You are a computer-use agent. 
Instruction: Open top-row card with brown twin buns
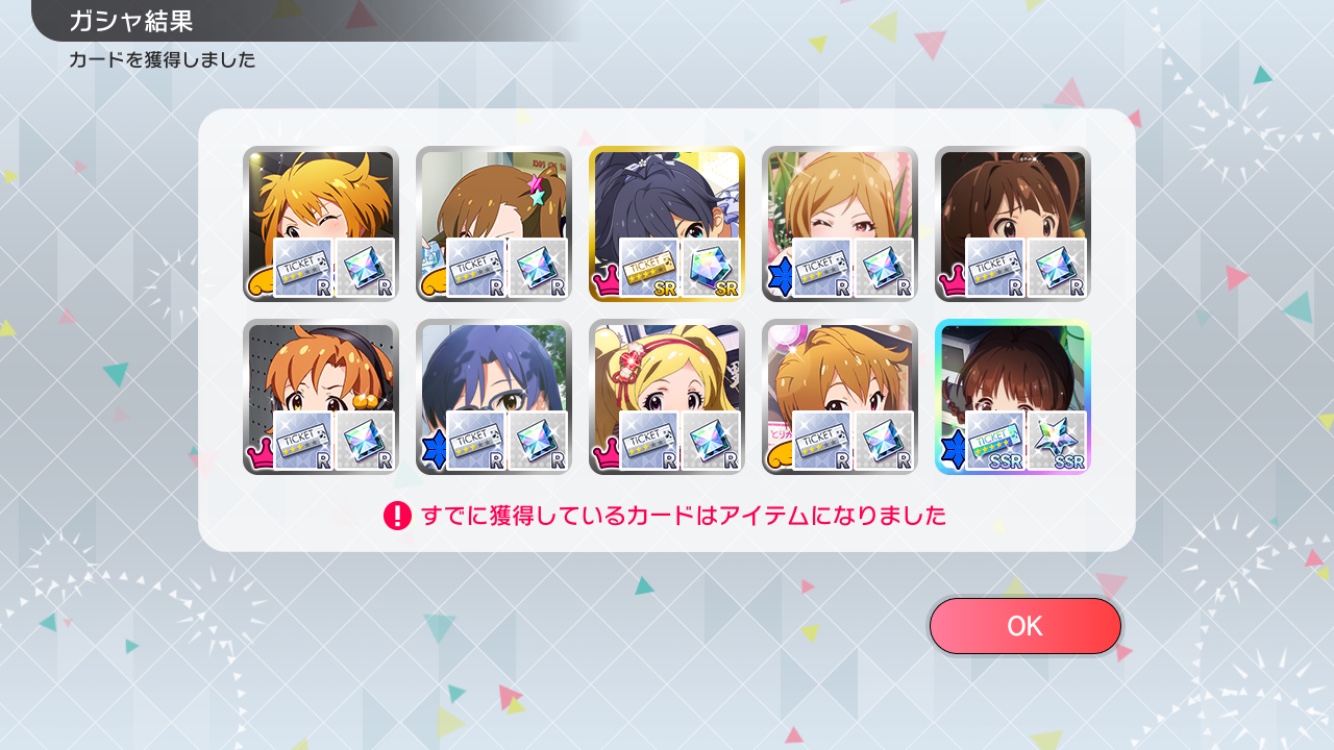point(1012,224)
